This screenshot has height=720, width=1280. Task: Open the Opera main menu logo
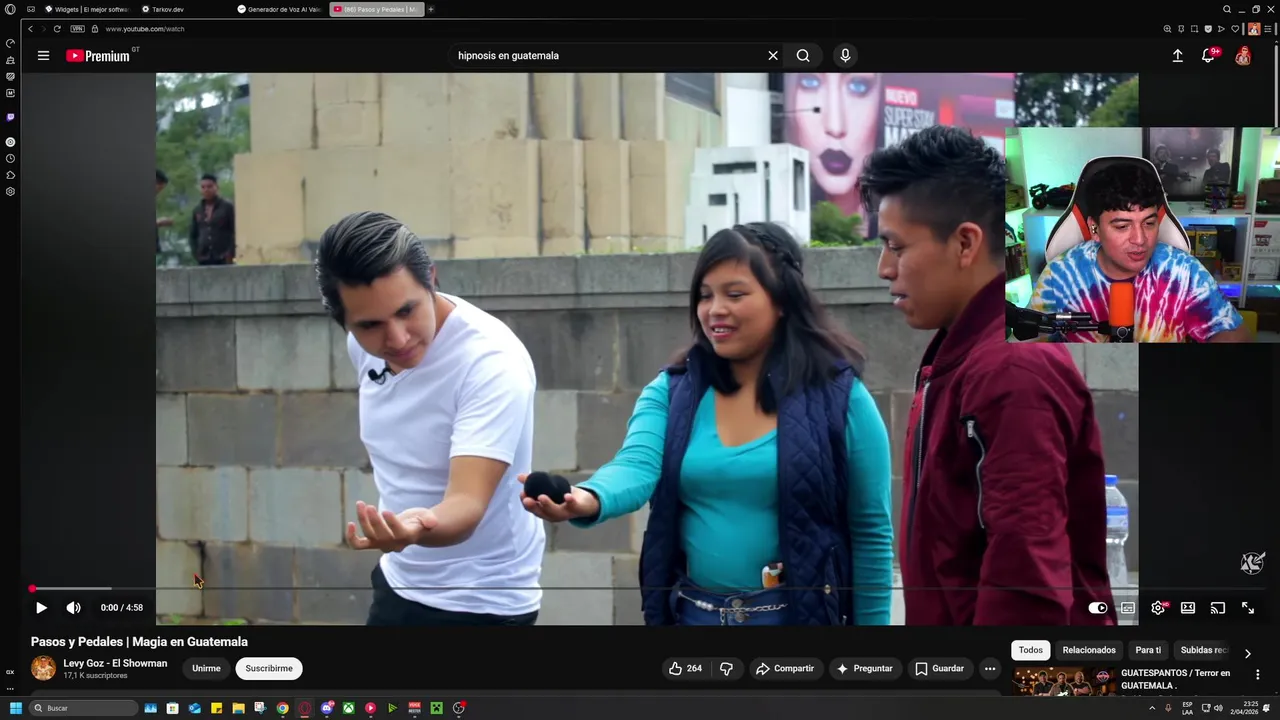[11, 9]
